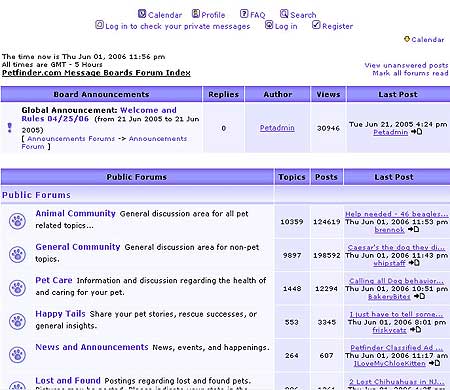Viewport: 450px width, 390px height.
Task: Select the Log in menu link
Action: [286, 26]
